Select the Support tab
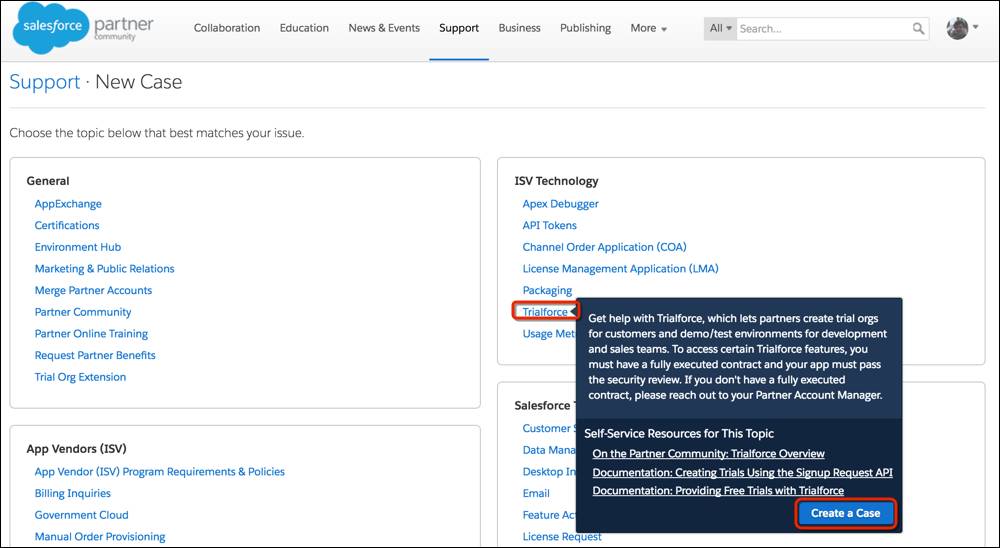Image resolution: width=1000 pixels, height=548 pixels. [x=459, y=28]
